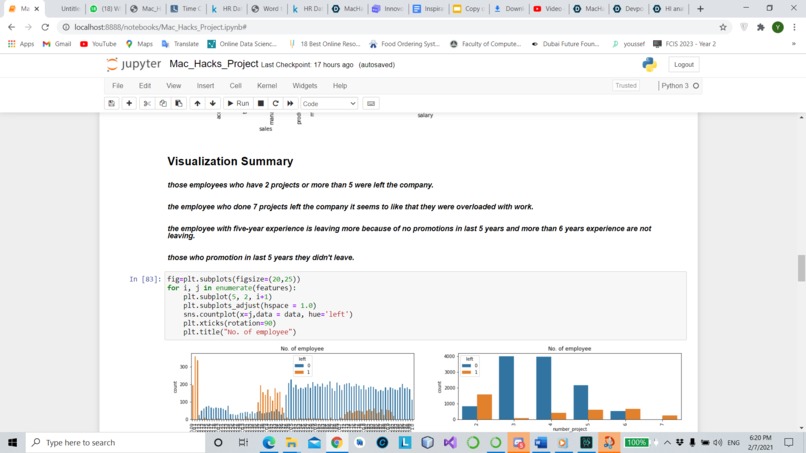
Task: Go back in browser history
Action: coord(11,27)
